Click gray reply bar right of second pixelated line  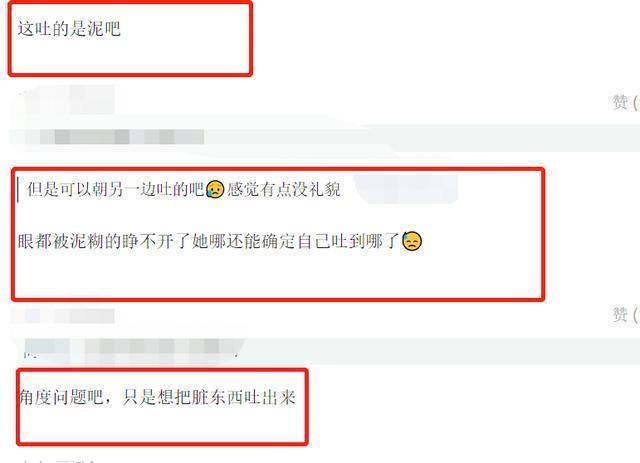[x=439, y=350]
